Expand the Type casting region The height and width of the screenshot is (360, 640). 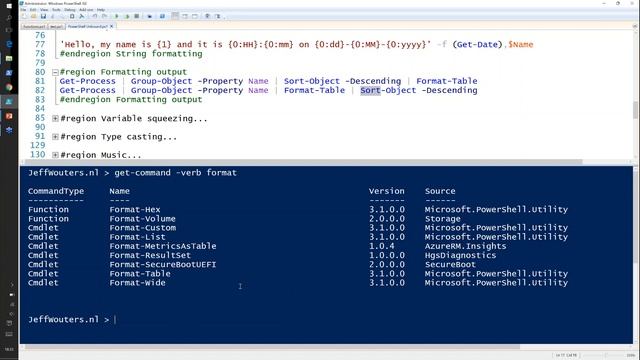[x=55, y=137]
